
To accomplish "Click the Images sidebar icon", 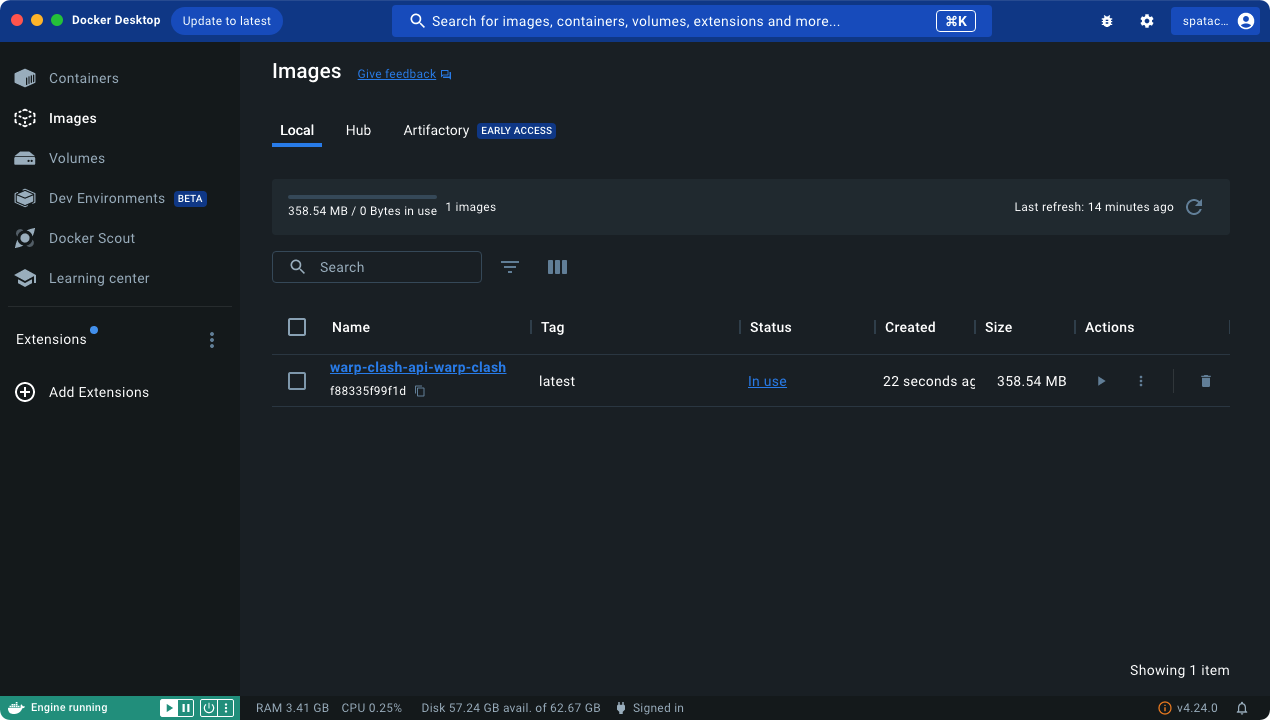I will pos(25,118).
